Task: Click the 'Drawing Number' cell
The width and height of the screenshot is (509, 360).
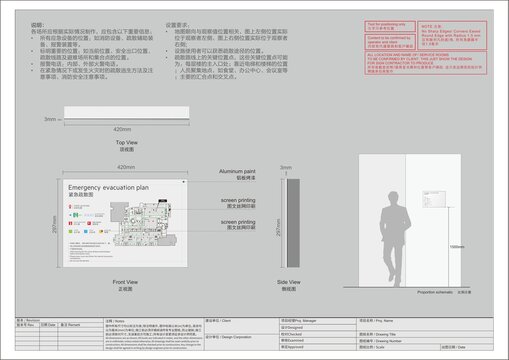Action: pyautogui.click(x=425, y=341)
